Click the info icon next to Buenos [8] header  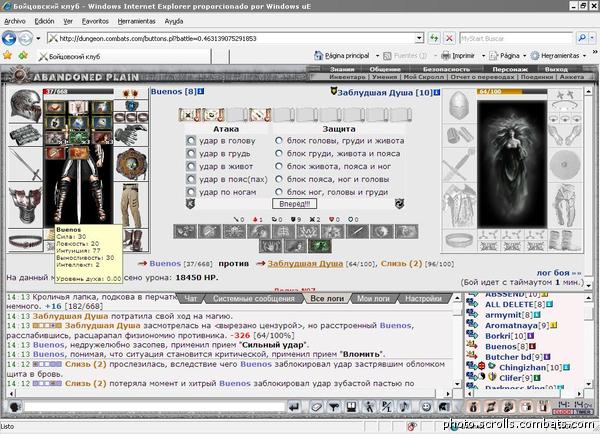[201, 91]
